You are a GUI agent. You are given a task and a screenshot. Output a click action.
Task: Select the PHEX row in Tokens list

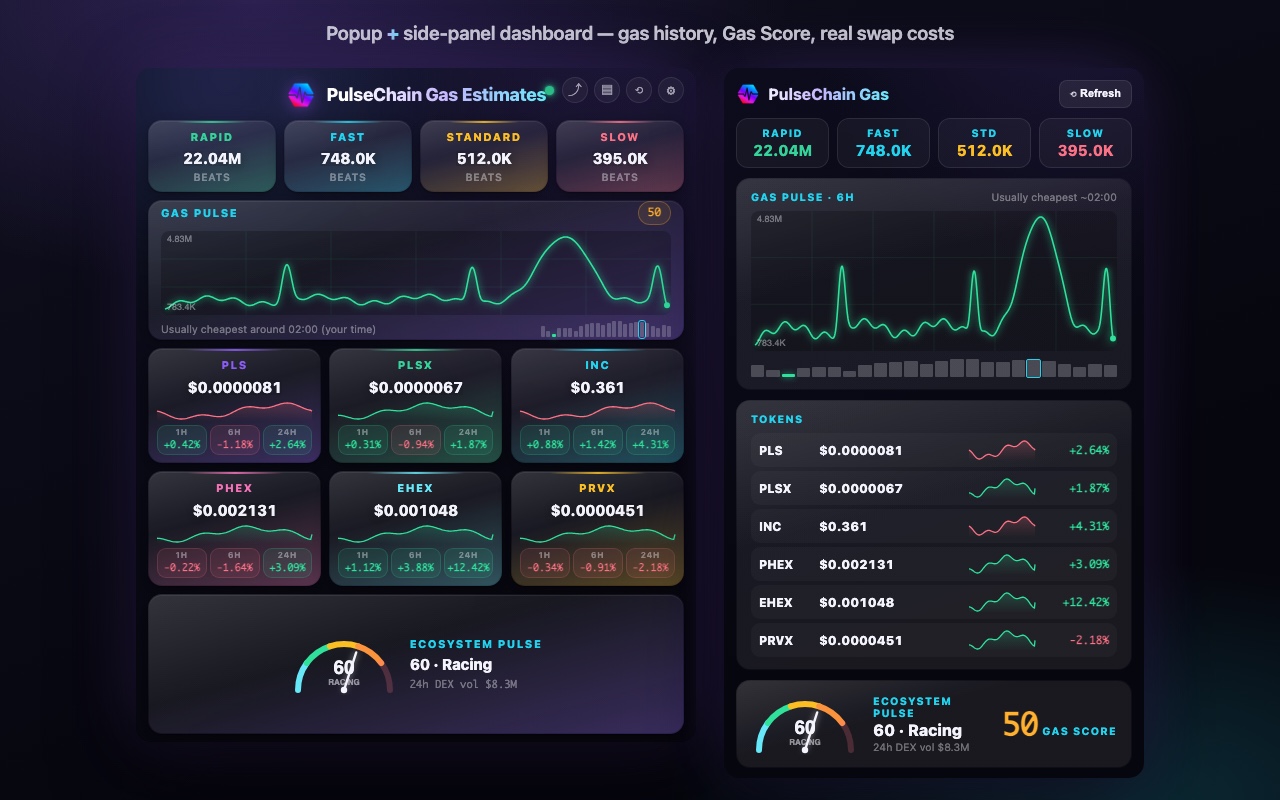coord(934,564)
